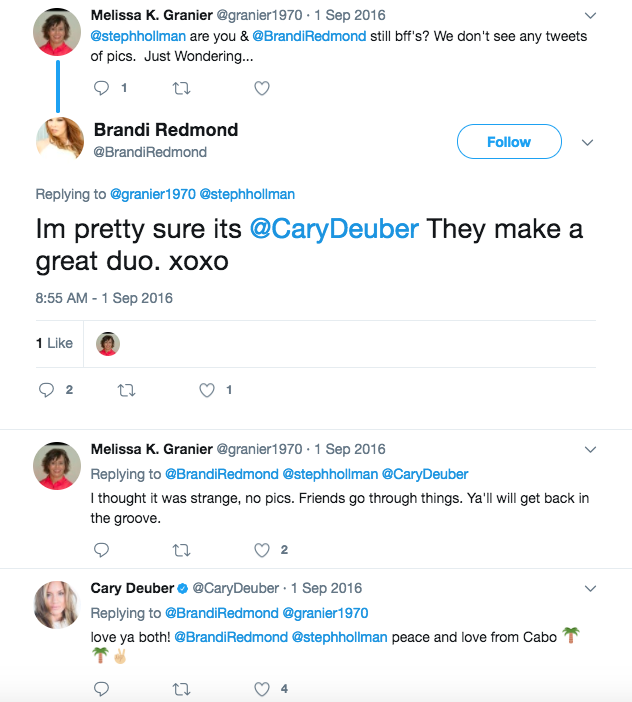Click the liker's avatar beside 1 Like

tap(108, 344)
